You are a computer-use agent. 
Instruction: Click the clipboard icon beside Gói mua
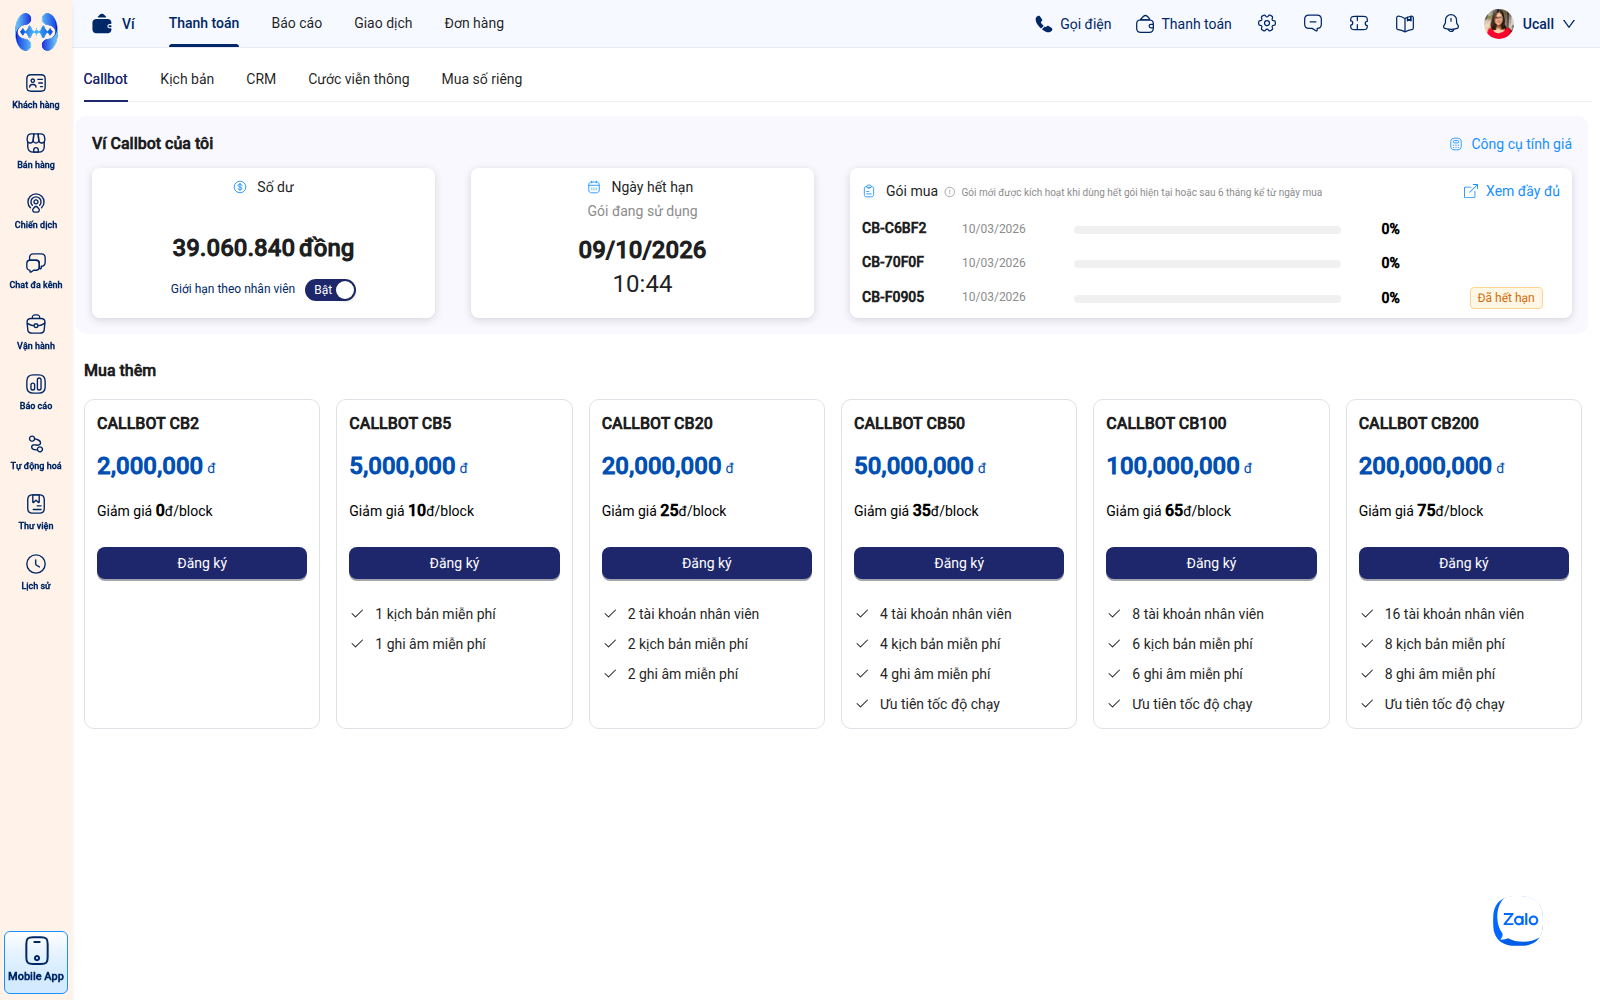pyautogui.click(x=869, y=191)
